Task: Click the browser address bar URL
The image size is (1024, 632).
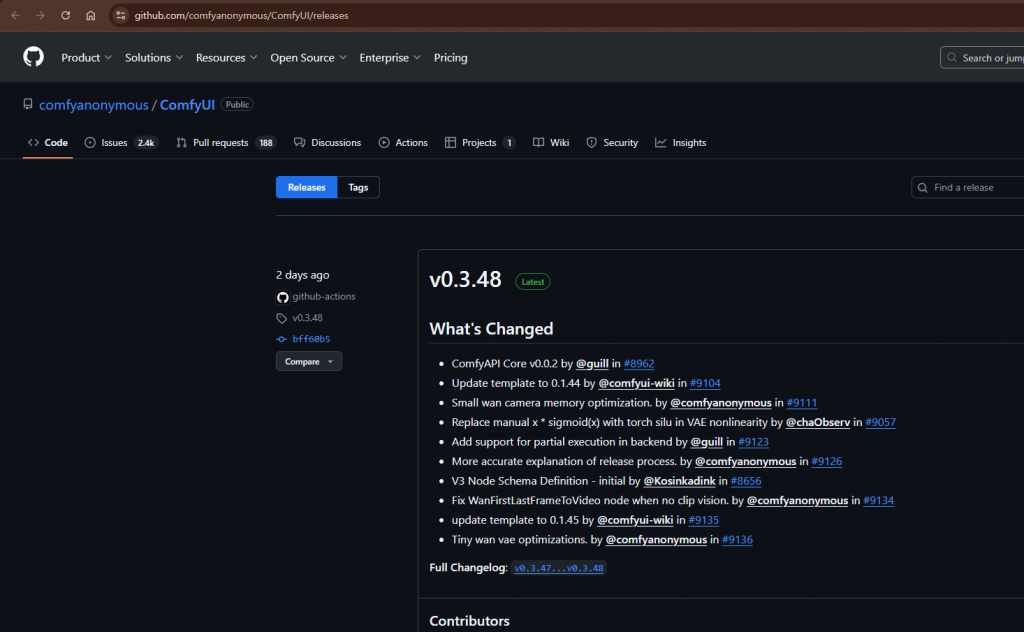Action: tap(241, 16)
